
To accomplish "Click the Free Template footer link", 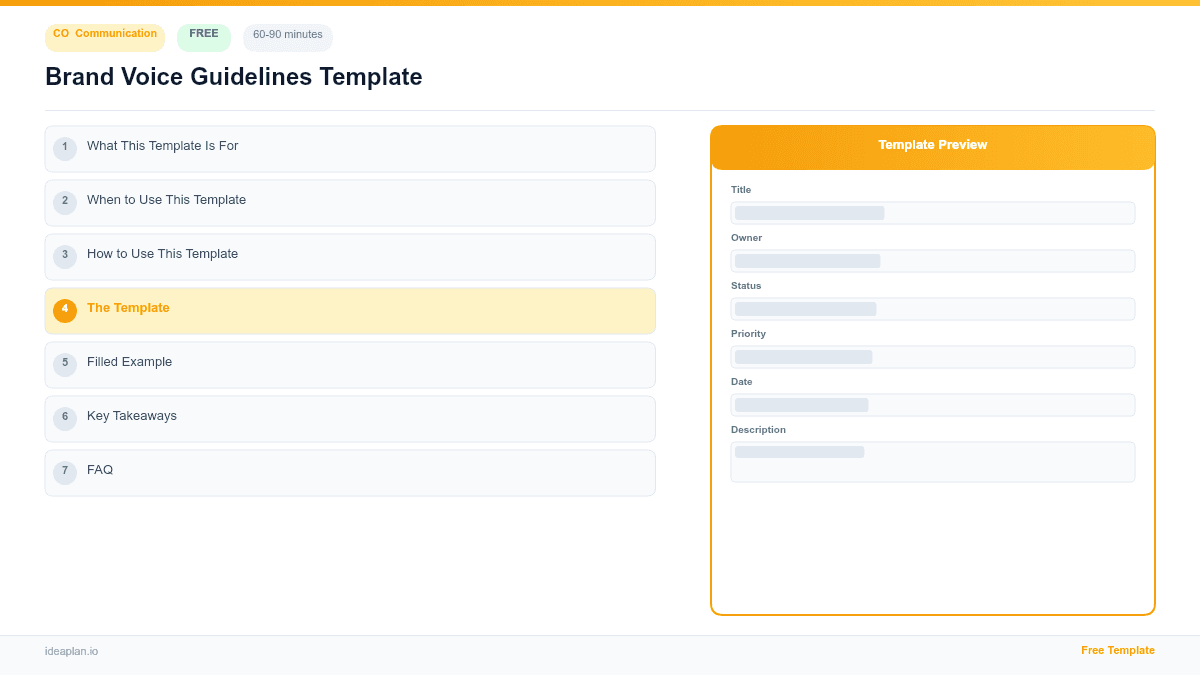I will [x=1118, y=650].
